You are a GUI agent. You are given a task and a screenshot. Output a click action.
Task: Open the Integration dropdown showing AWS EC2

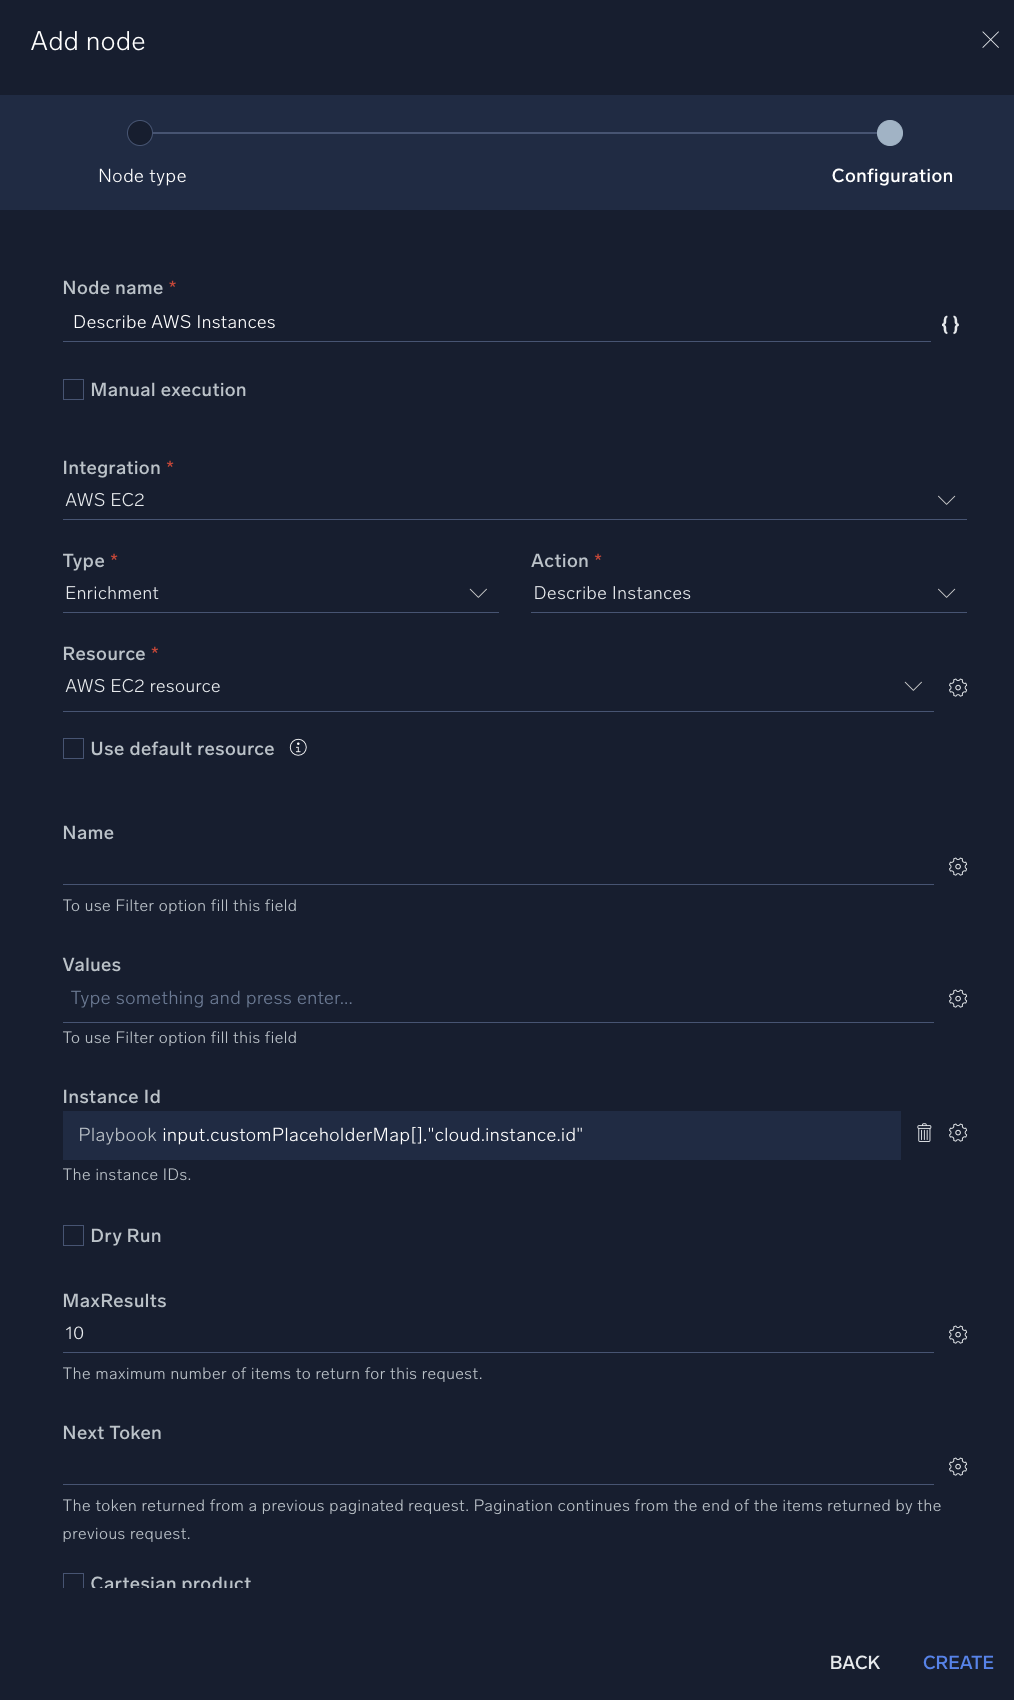click(946, 500)
